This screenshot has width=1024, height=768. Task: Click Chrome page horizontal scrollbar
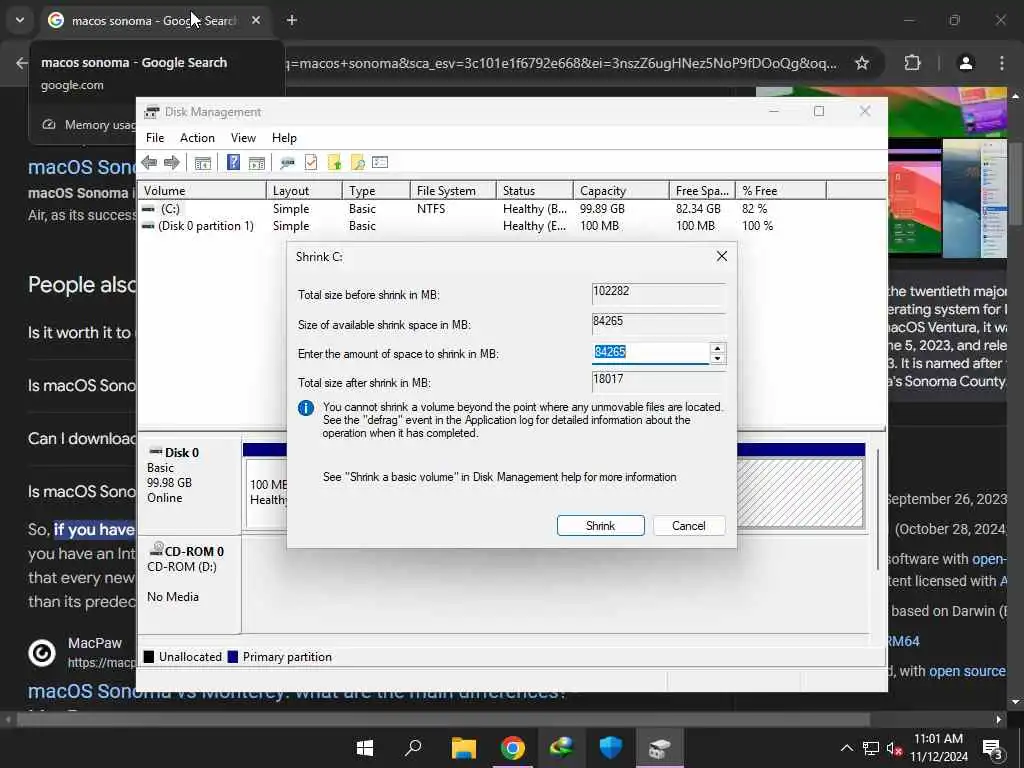444,720
